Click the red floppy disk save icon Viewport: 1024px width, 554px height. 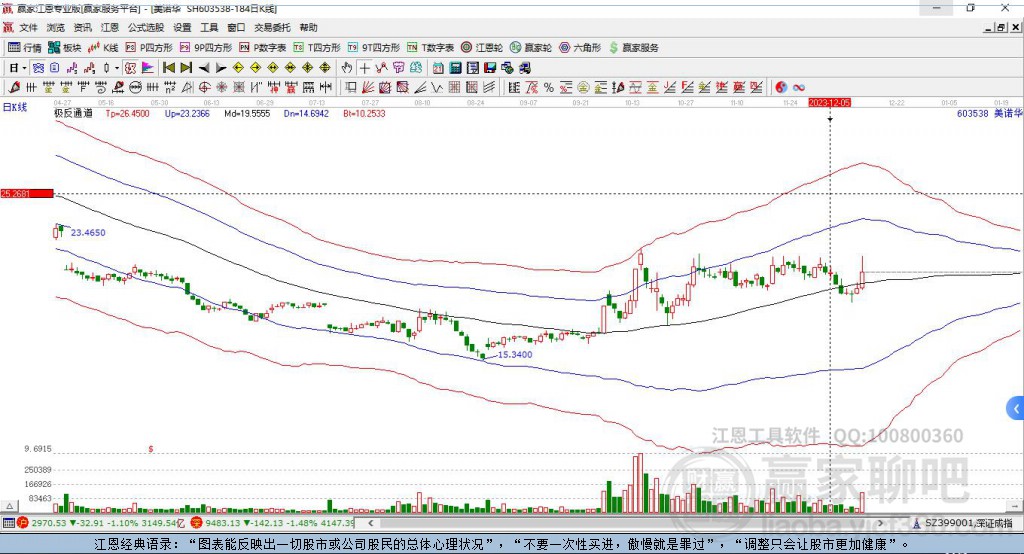click(x=490, y=68)
